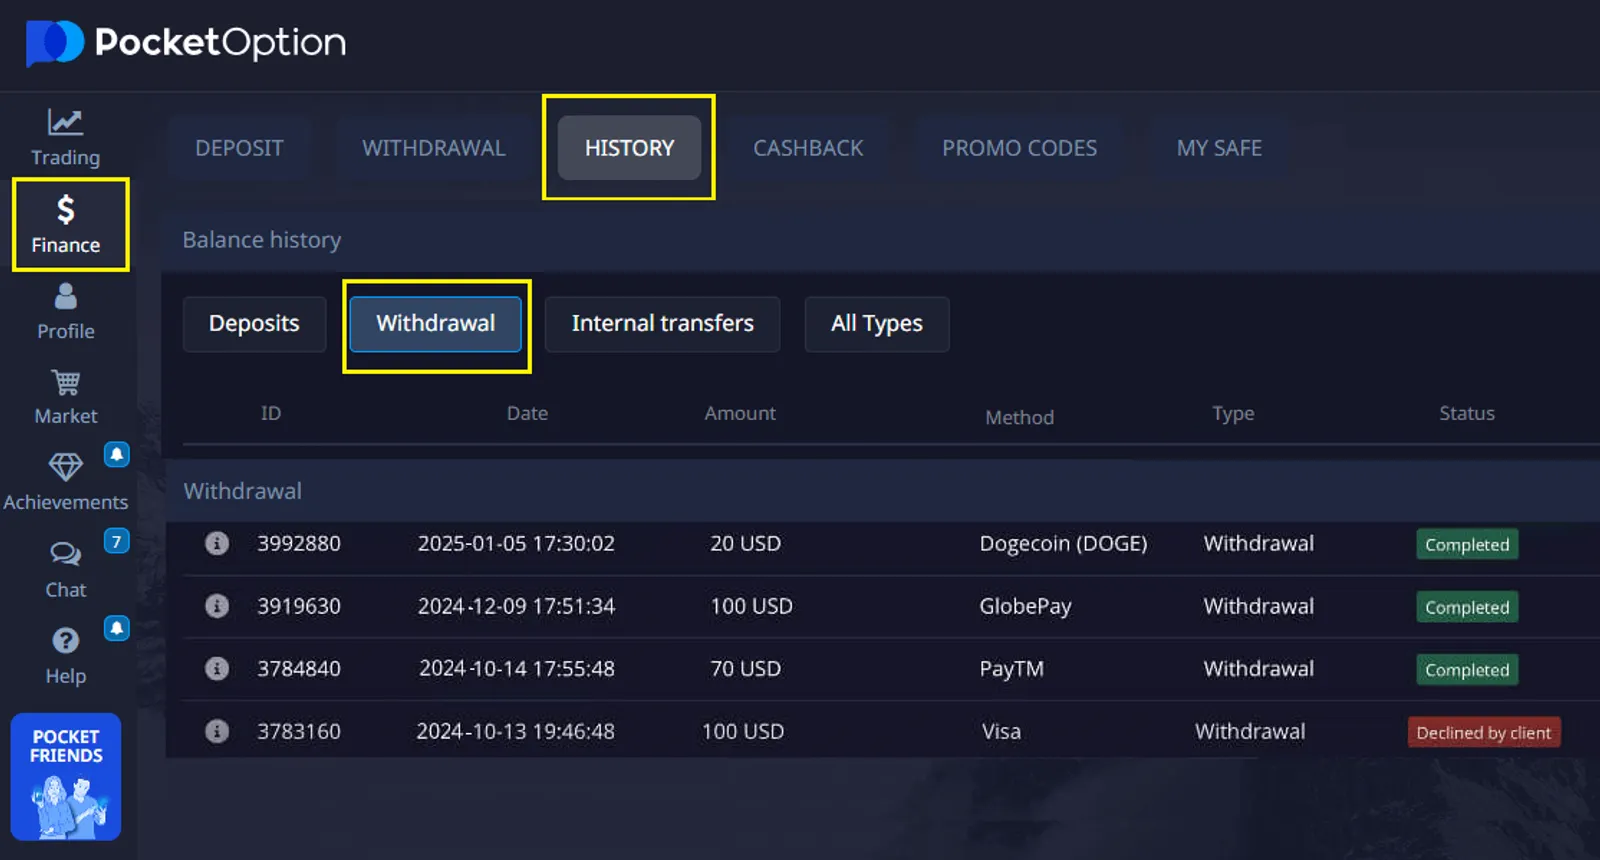Click the Pocket Friends banner
The image size is (1600, 860).
click(66, 777)
